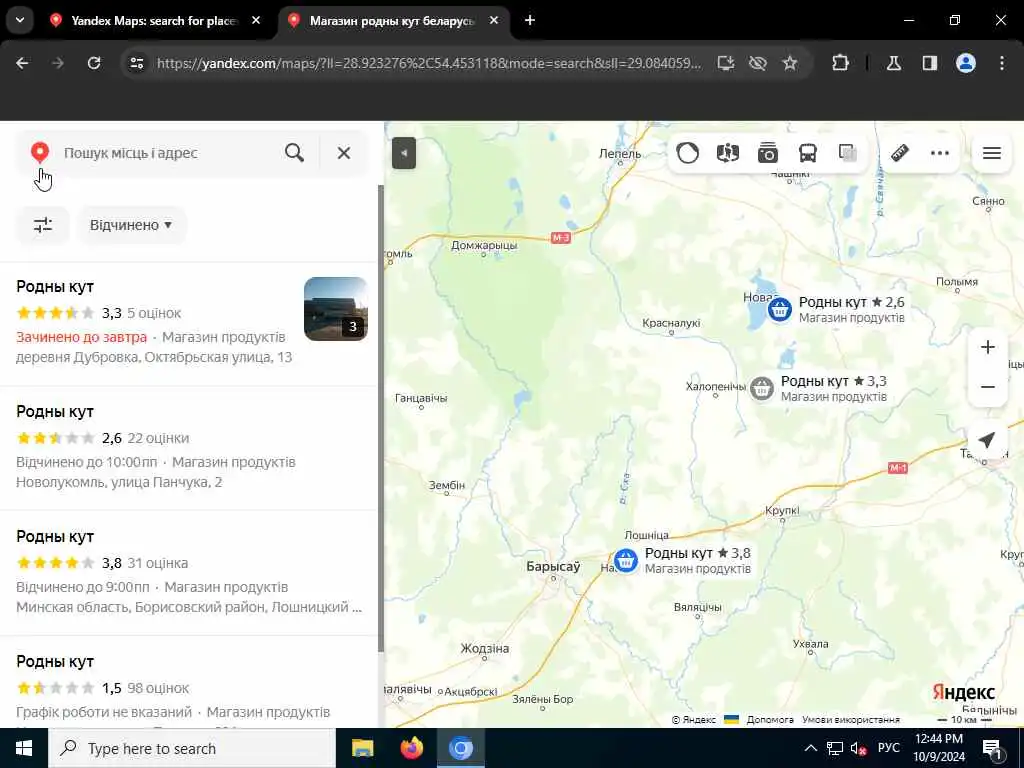Screen dimensions: 1024x768
Task: Open the hamburger main menu on map
Action: tap(991, 153)
